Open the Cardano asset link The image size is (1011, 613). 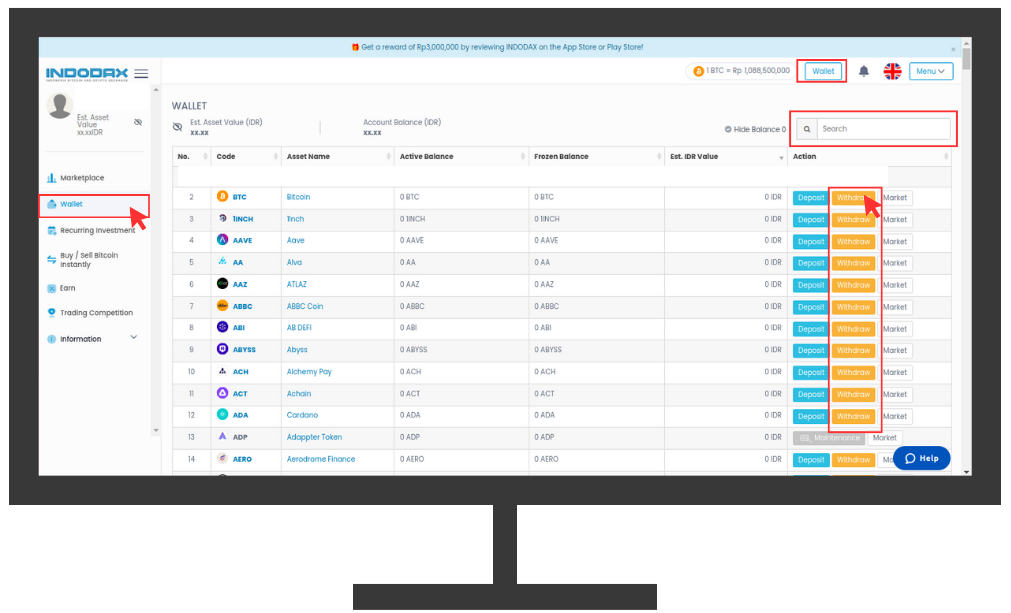coord(302,415)
